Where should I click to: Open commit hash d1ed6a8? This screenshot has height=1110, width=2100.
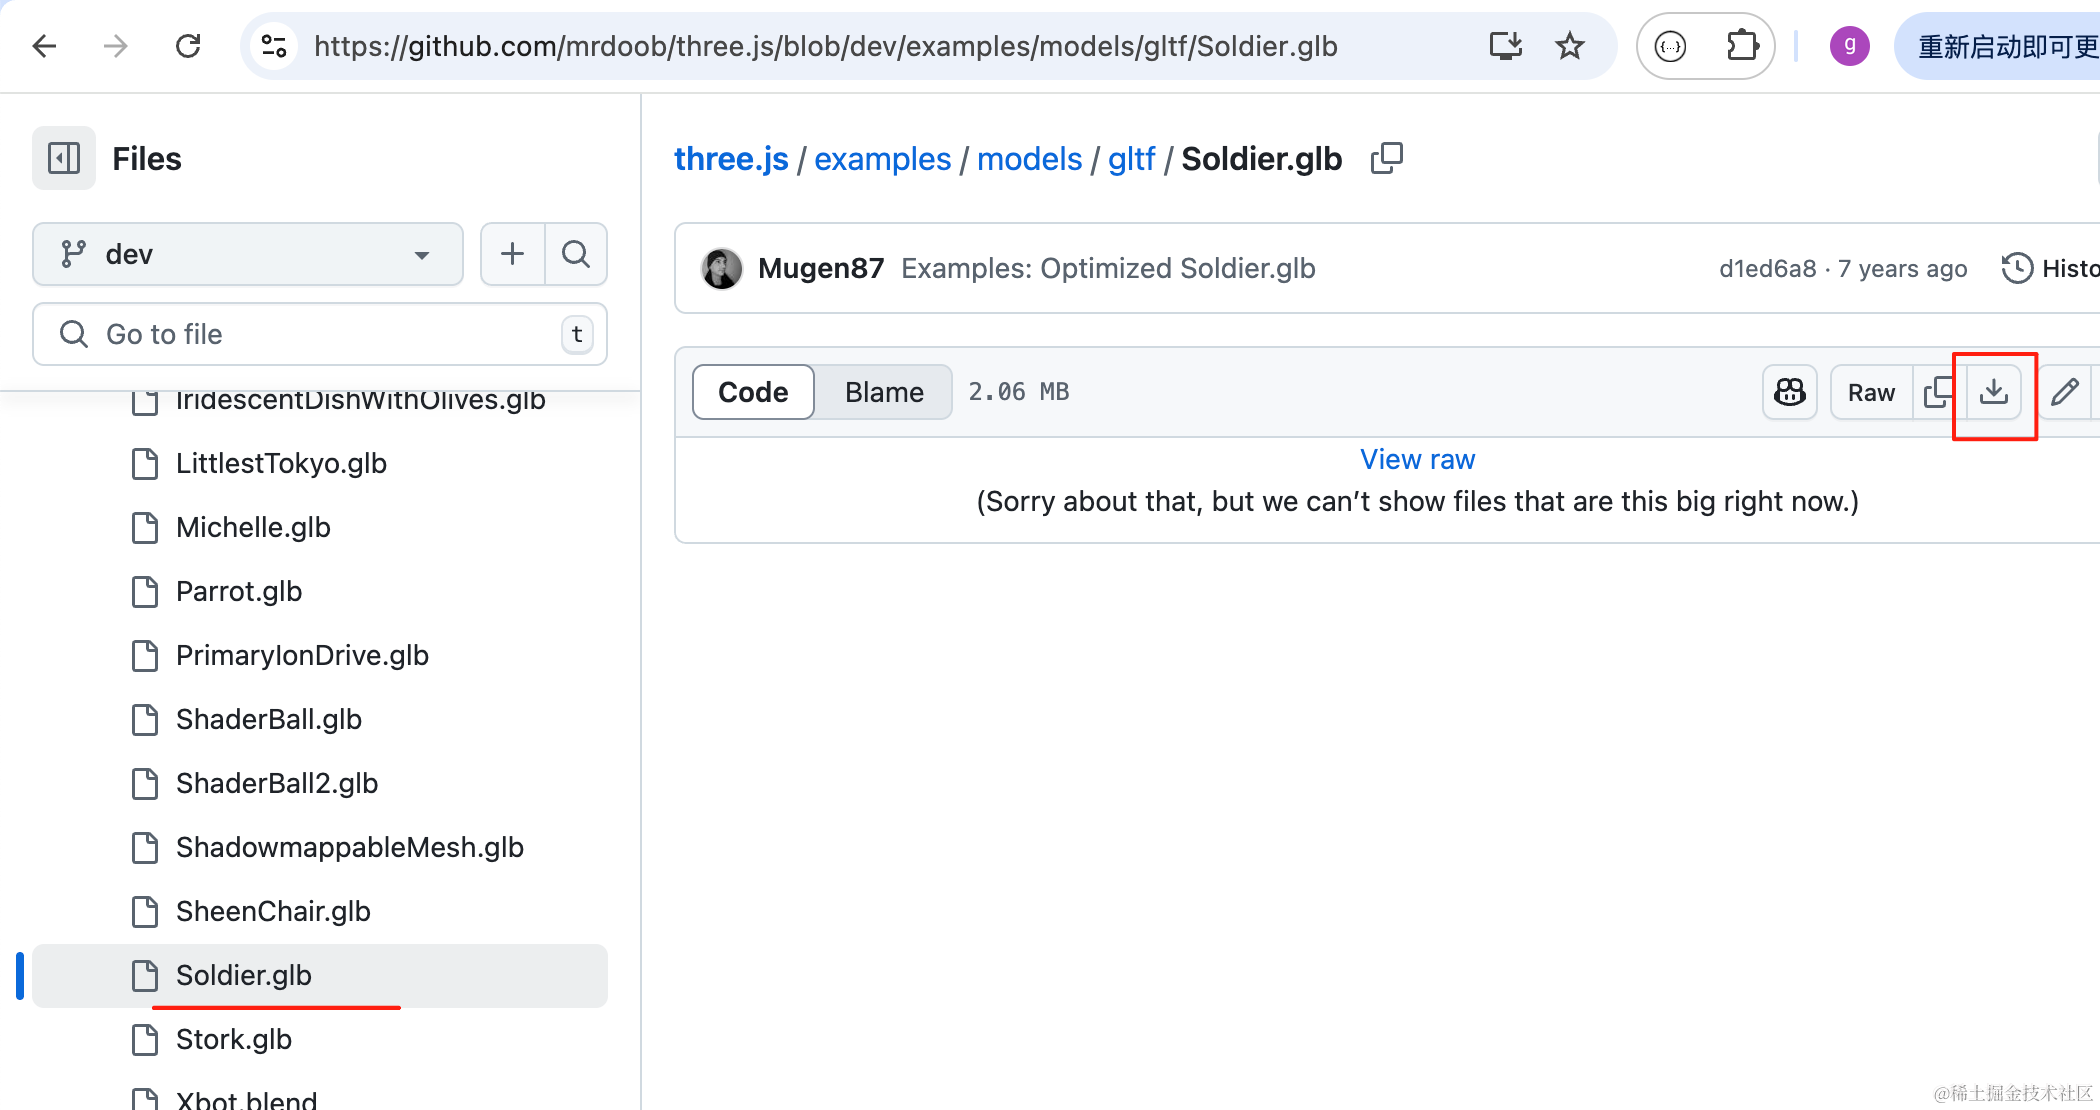click(x=1767, y=268)
